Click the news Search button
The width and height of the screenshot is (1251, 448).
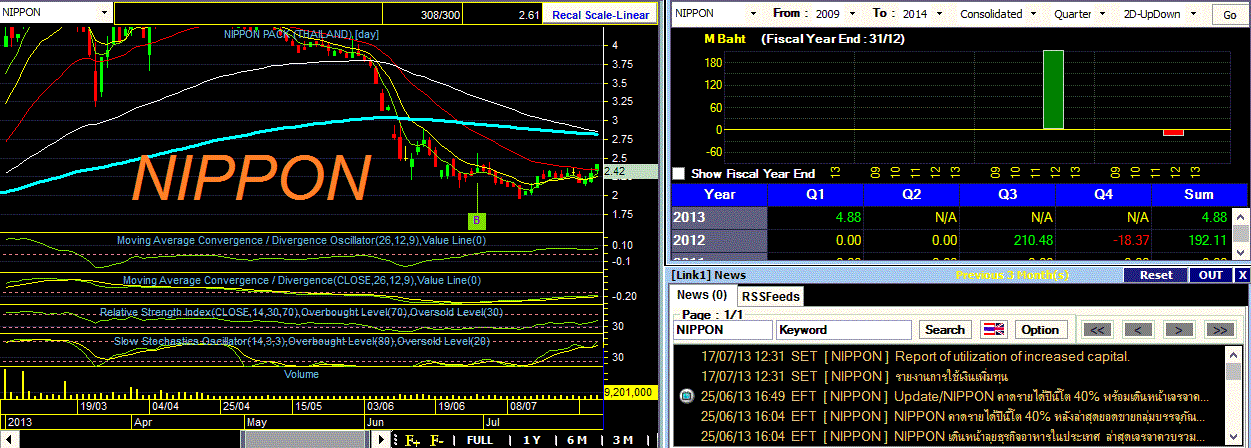tap(945, 329)
